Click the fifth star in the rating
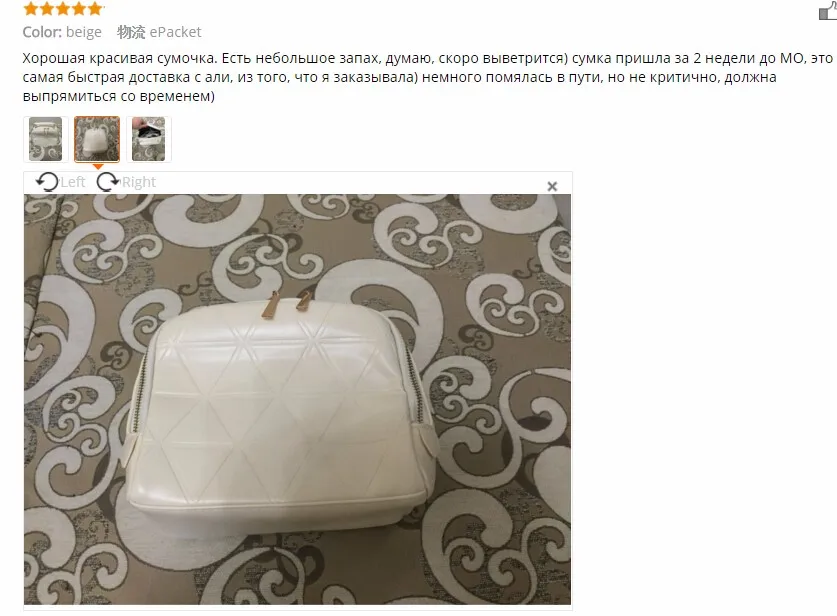The image size is (837, 616). pos(95,9)
